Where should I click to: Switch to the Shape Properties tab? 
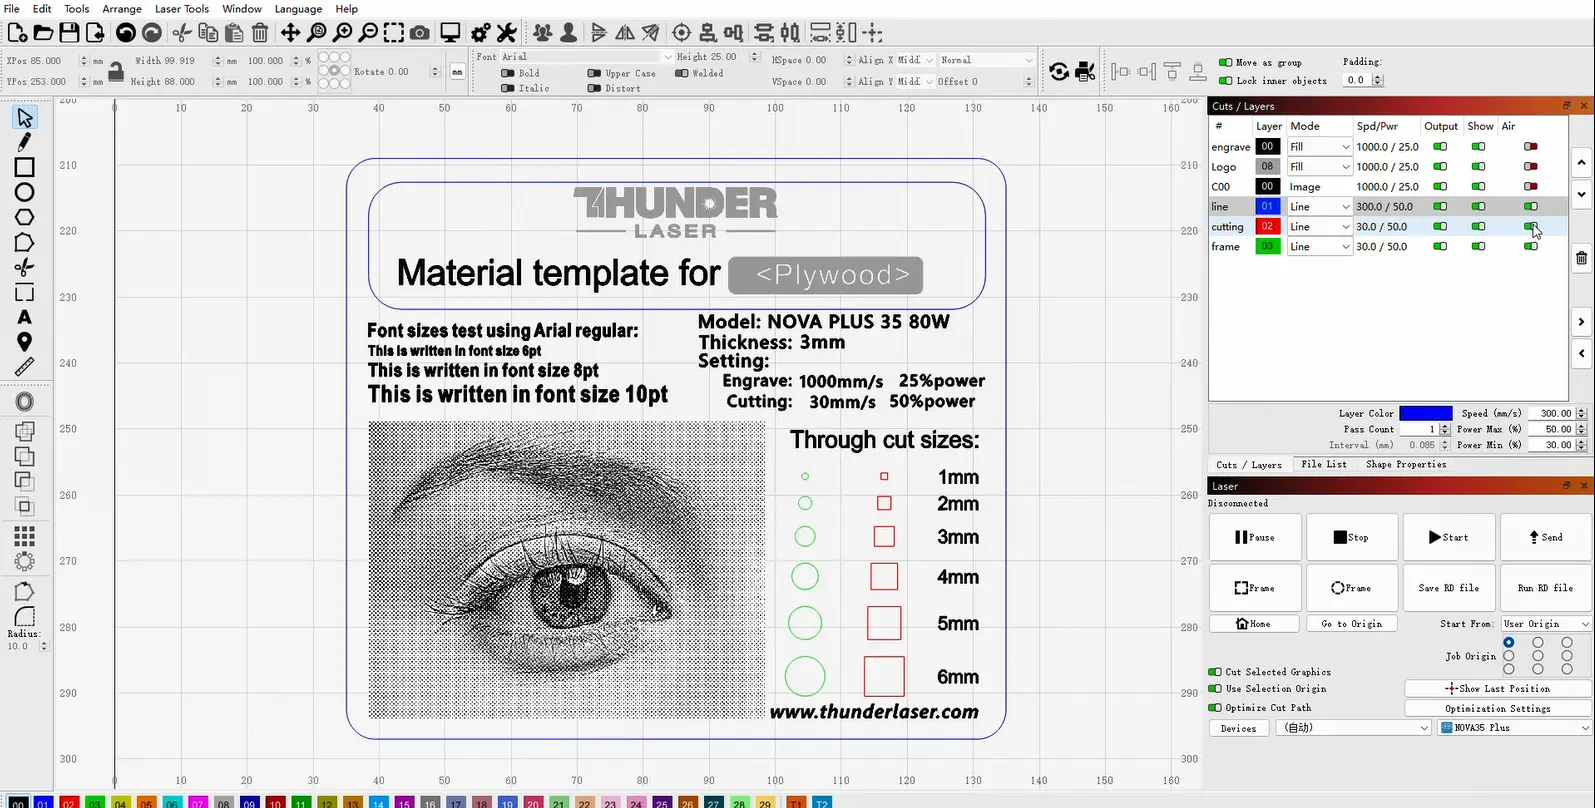tap(1406, 465)
